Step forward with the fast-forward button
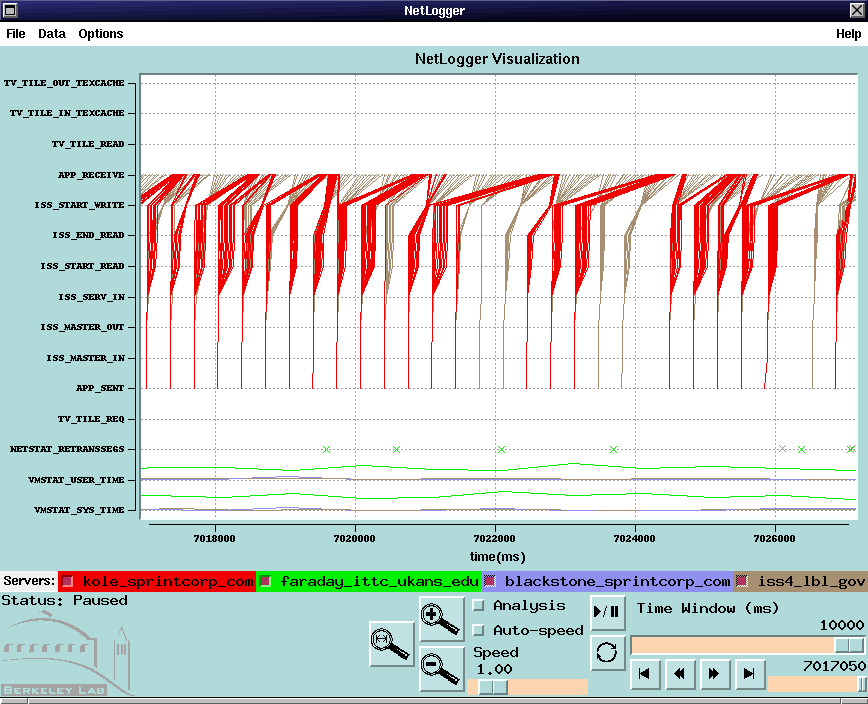 tap(714, 673)
